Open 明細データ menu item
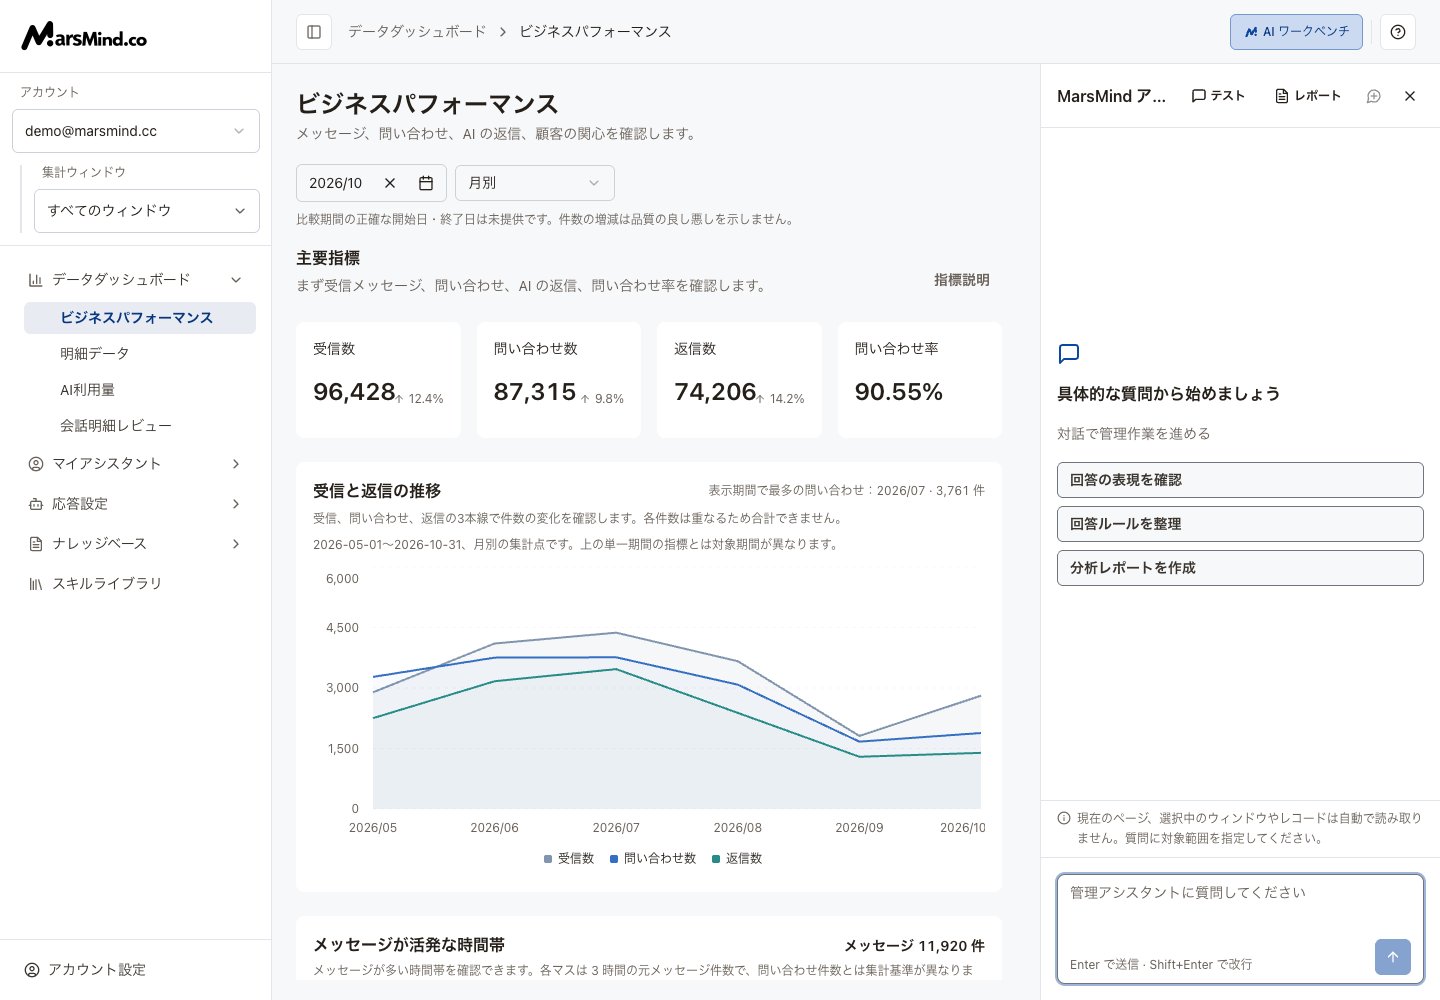Image resolution: width=1440 pixels, height=1000 pixels. (x=140, y=354)
